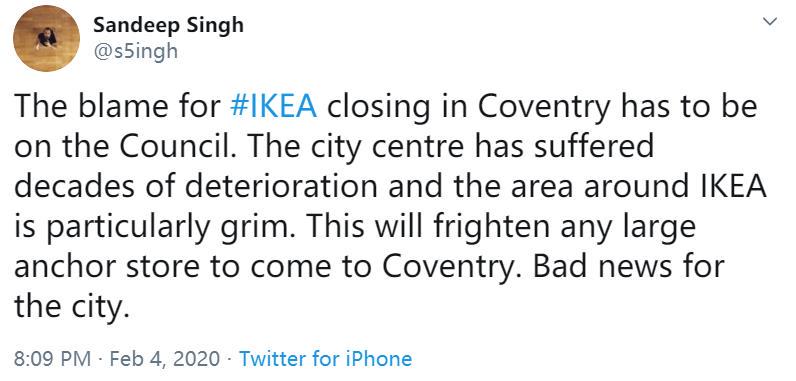Open Sandeep Singh's profile picture
796x381 pixels.
(x=46, y=39)
